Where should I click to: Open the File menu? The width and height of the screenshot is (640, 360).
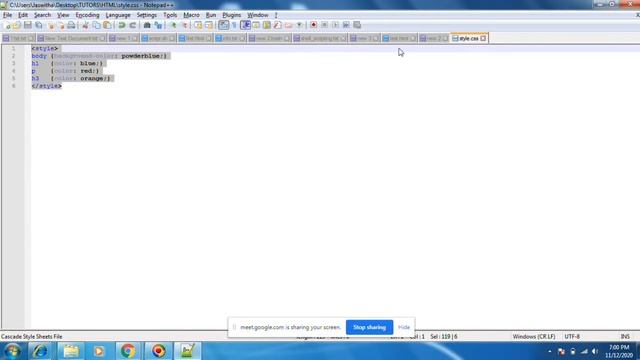[7, 15]
